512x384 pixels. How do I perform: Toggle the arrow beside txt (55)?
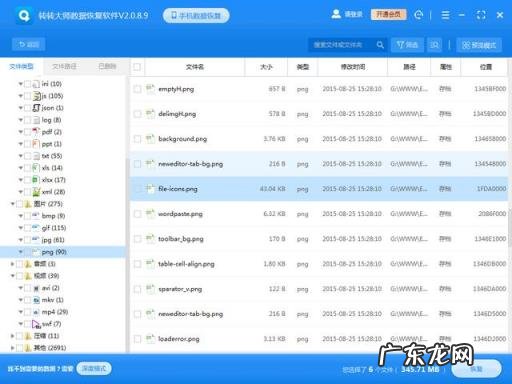point(21,156)
